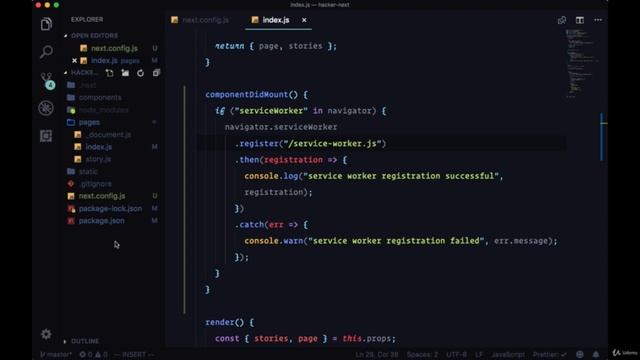Click the Prettier status item
Screen dimensions: 640x360
[x=549, y=354]
